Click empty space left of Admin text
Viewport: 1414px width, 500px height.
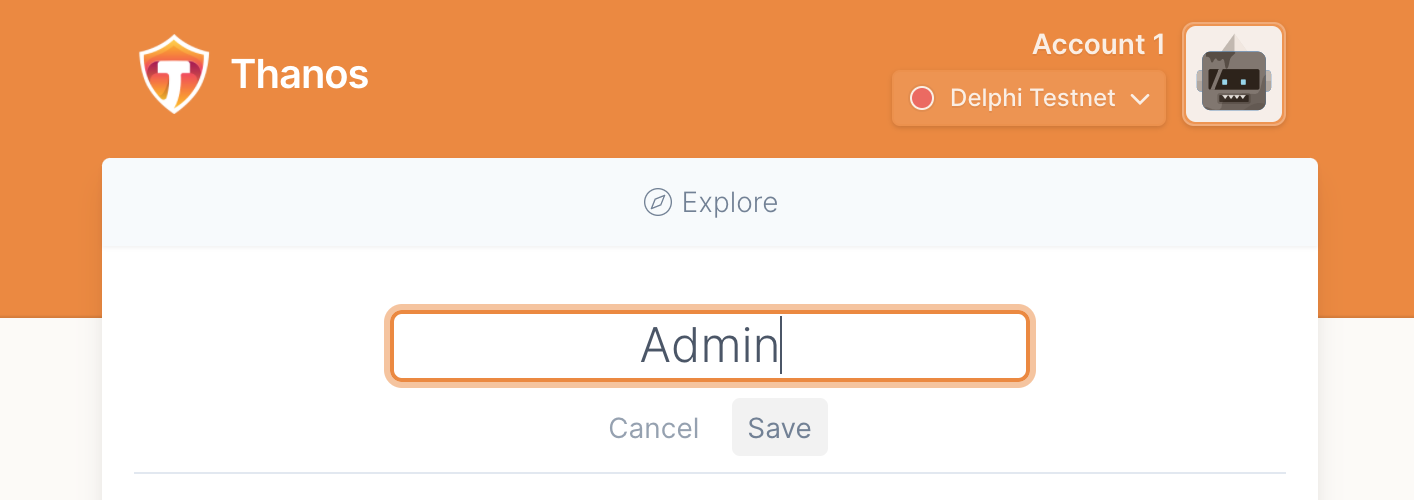point(515,347)
